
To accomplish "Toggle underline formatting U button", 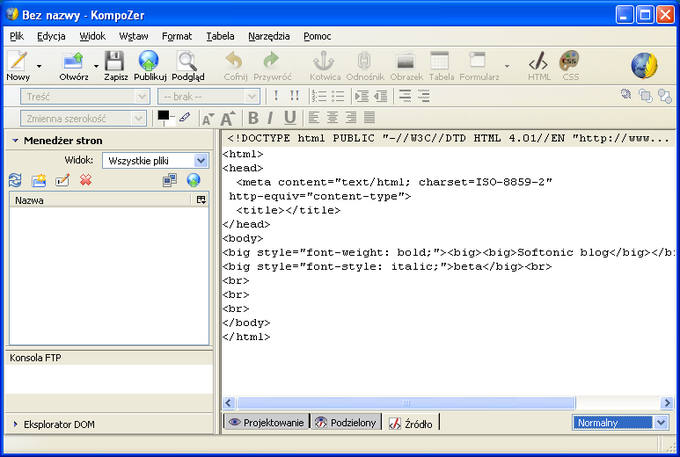I will coord(290,118).
